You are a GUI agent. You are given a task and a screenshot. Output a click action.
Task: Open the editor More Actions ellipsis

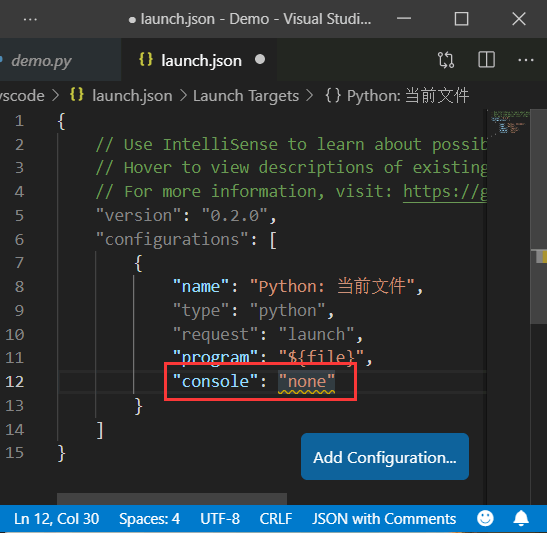[525, 60]
